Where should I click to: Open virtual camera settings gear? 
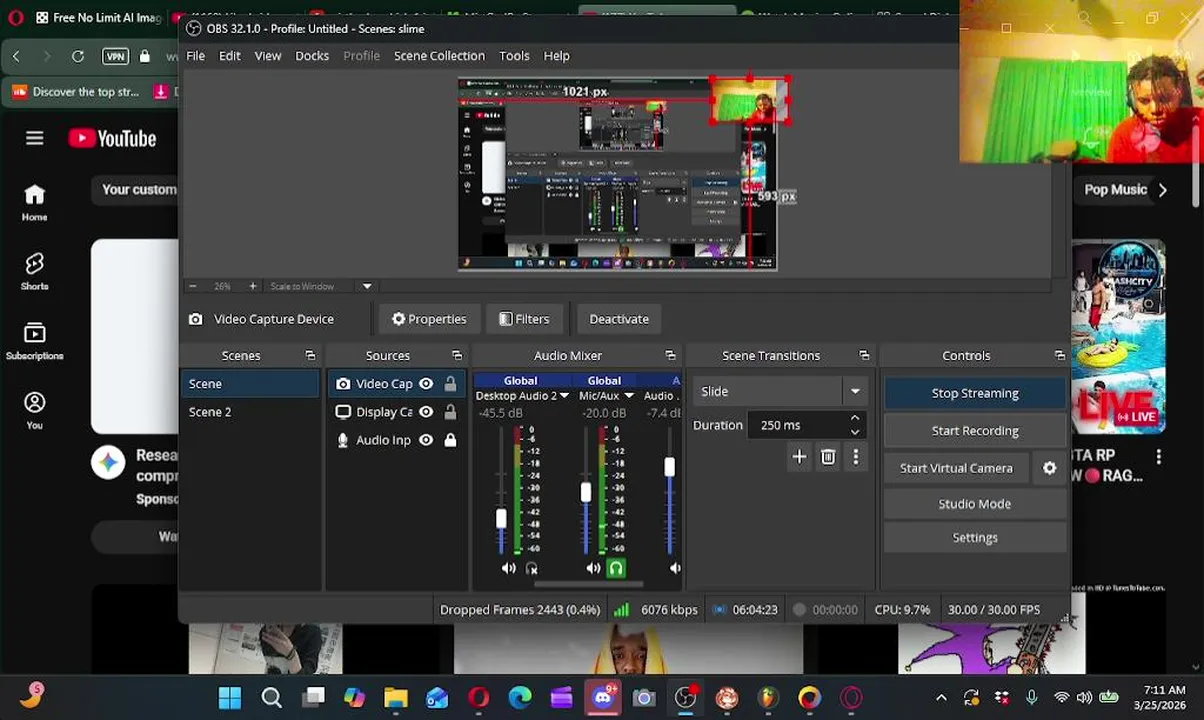pyautogui.click(x=1049, y=468)
